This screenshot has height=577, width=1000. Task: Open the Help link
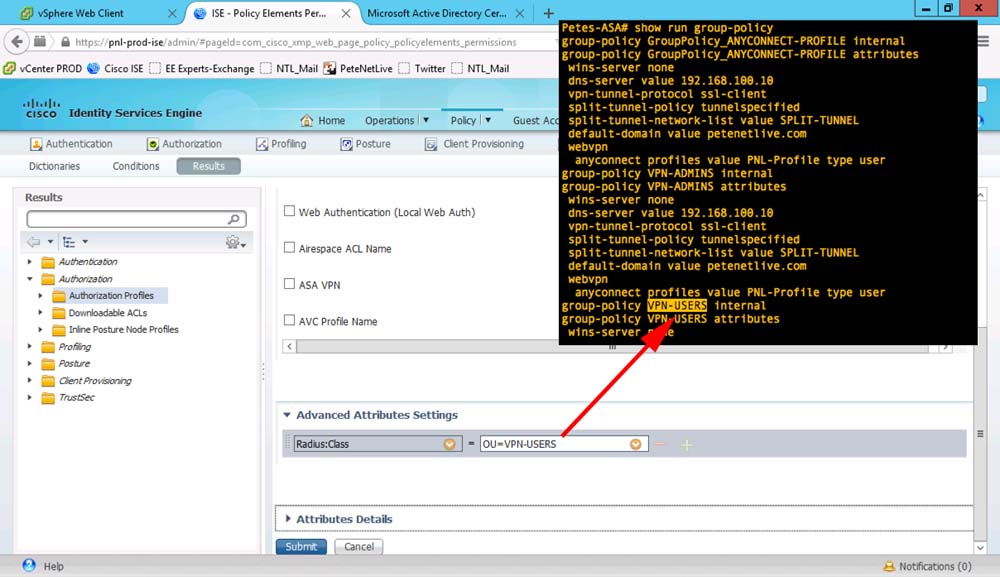point(54,566)
